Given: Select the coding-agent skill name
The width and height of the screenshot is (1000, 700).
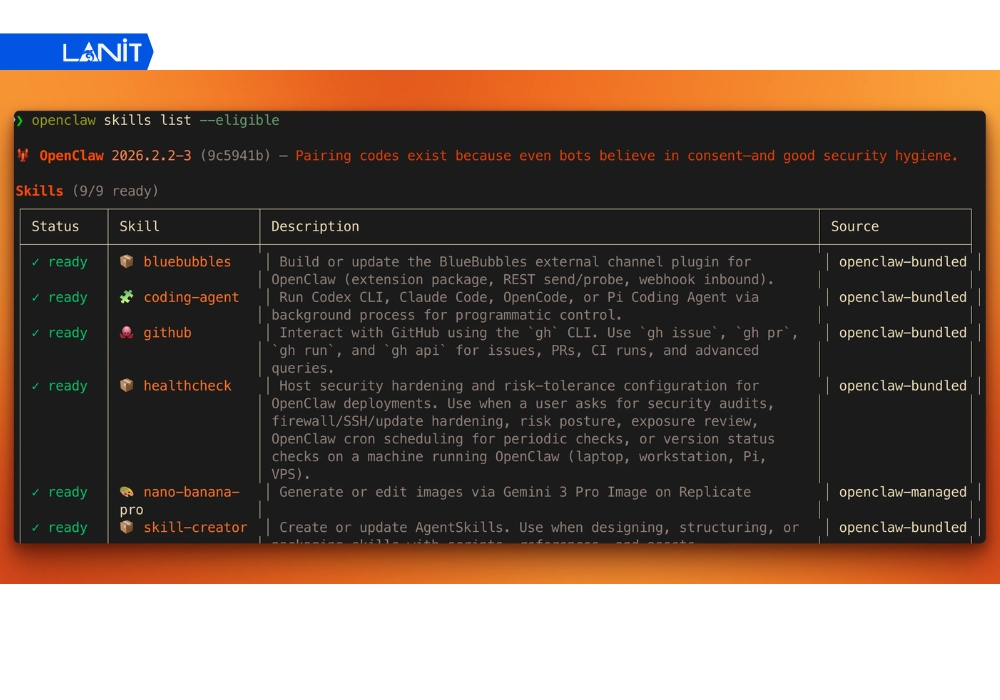Looking at the screenshot, I should (191, 297).
